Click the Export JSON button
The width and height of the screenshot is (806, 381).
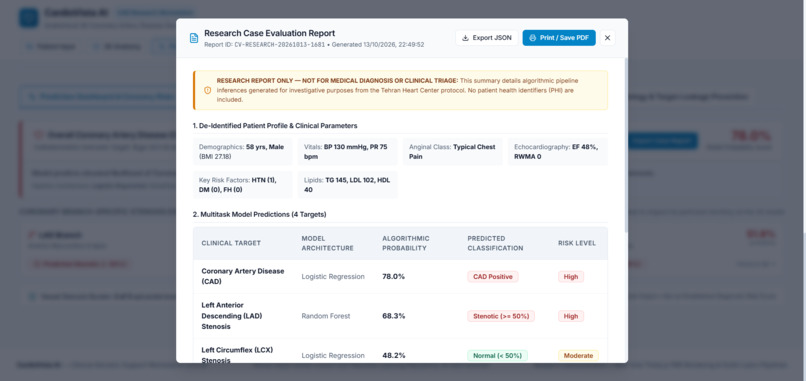tap(486, 38)
